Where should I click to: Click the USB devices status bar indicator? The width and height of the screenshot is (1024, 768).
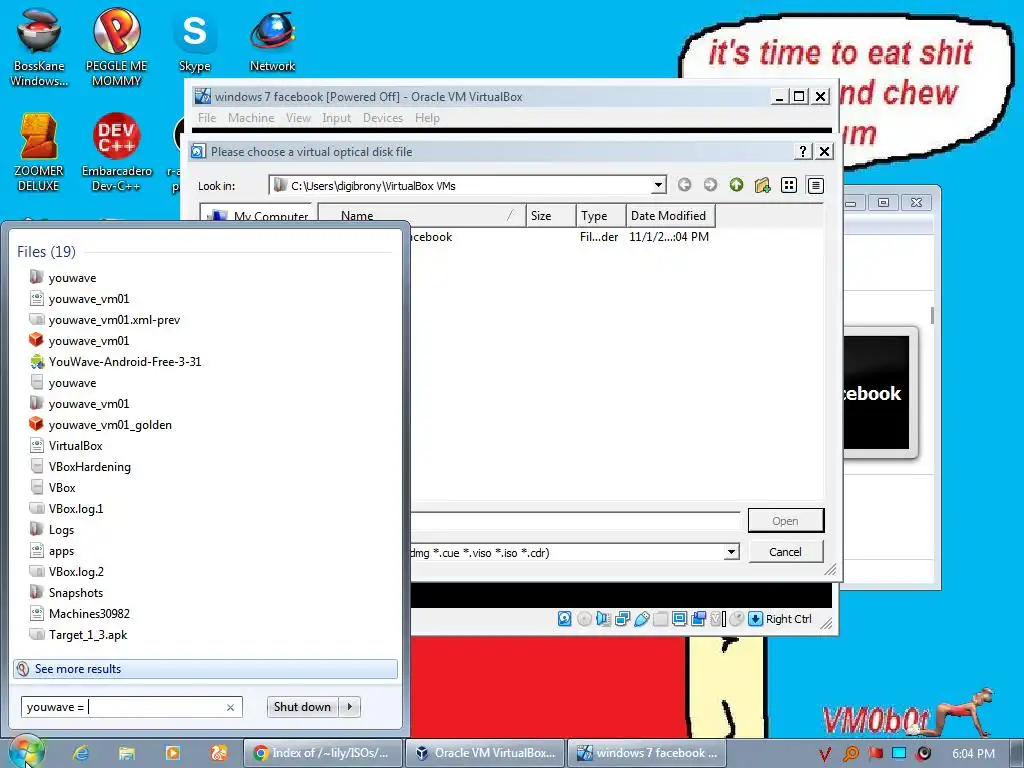click(641, 618)
